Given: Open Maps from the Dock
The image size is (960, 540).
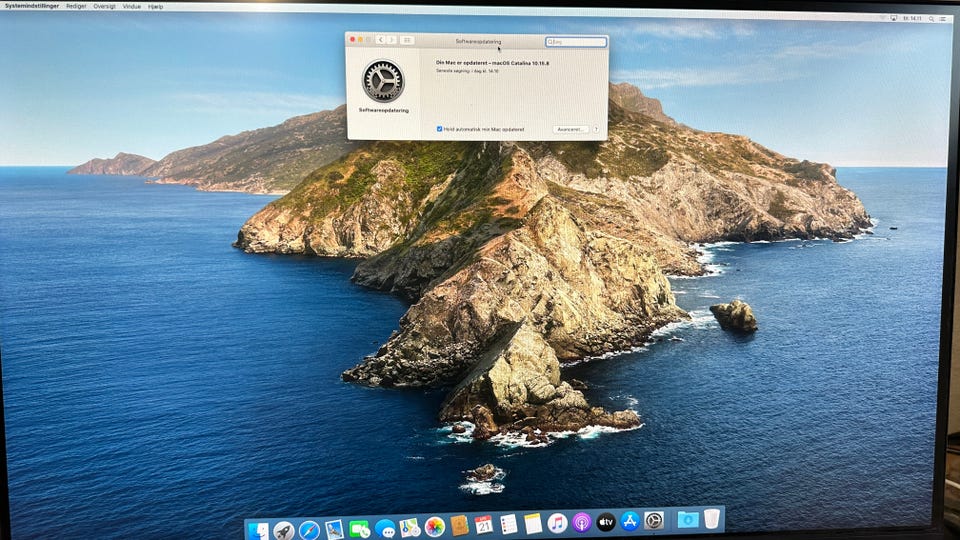Looking at the screenshot, I should tap(410, 527).
